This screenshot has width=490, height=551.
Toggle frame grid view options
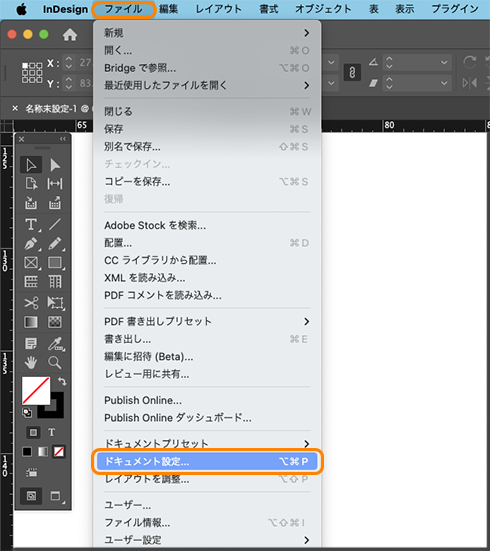[x=32, y=473]
